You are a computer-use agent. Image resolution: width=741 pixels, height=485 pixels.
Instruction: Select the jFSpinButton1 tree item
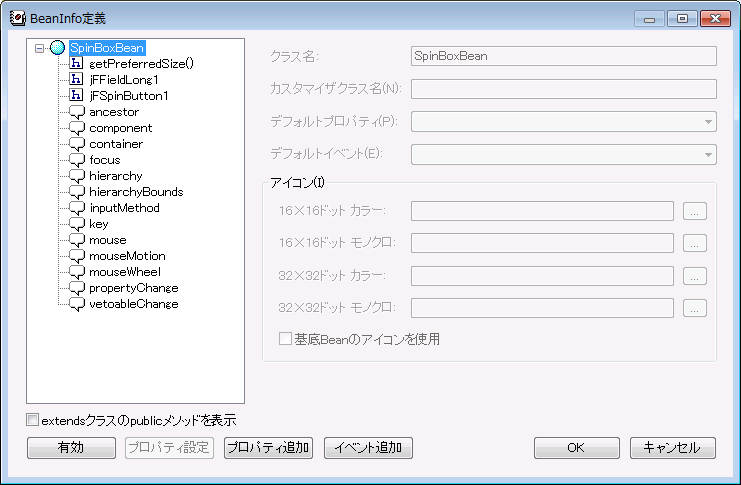(x=129, y=95)
